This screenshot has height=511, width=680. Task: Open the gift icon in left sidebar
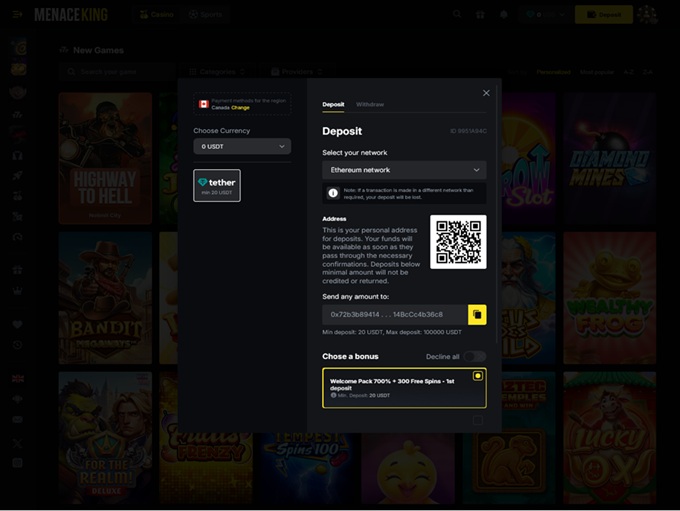[17, 270]
